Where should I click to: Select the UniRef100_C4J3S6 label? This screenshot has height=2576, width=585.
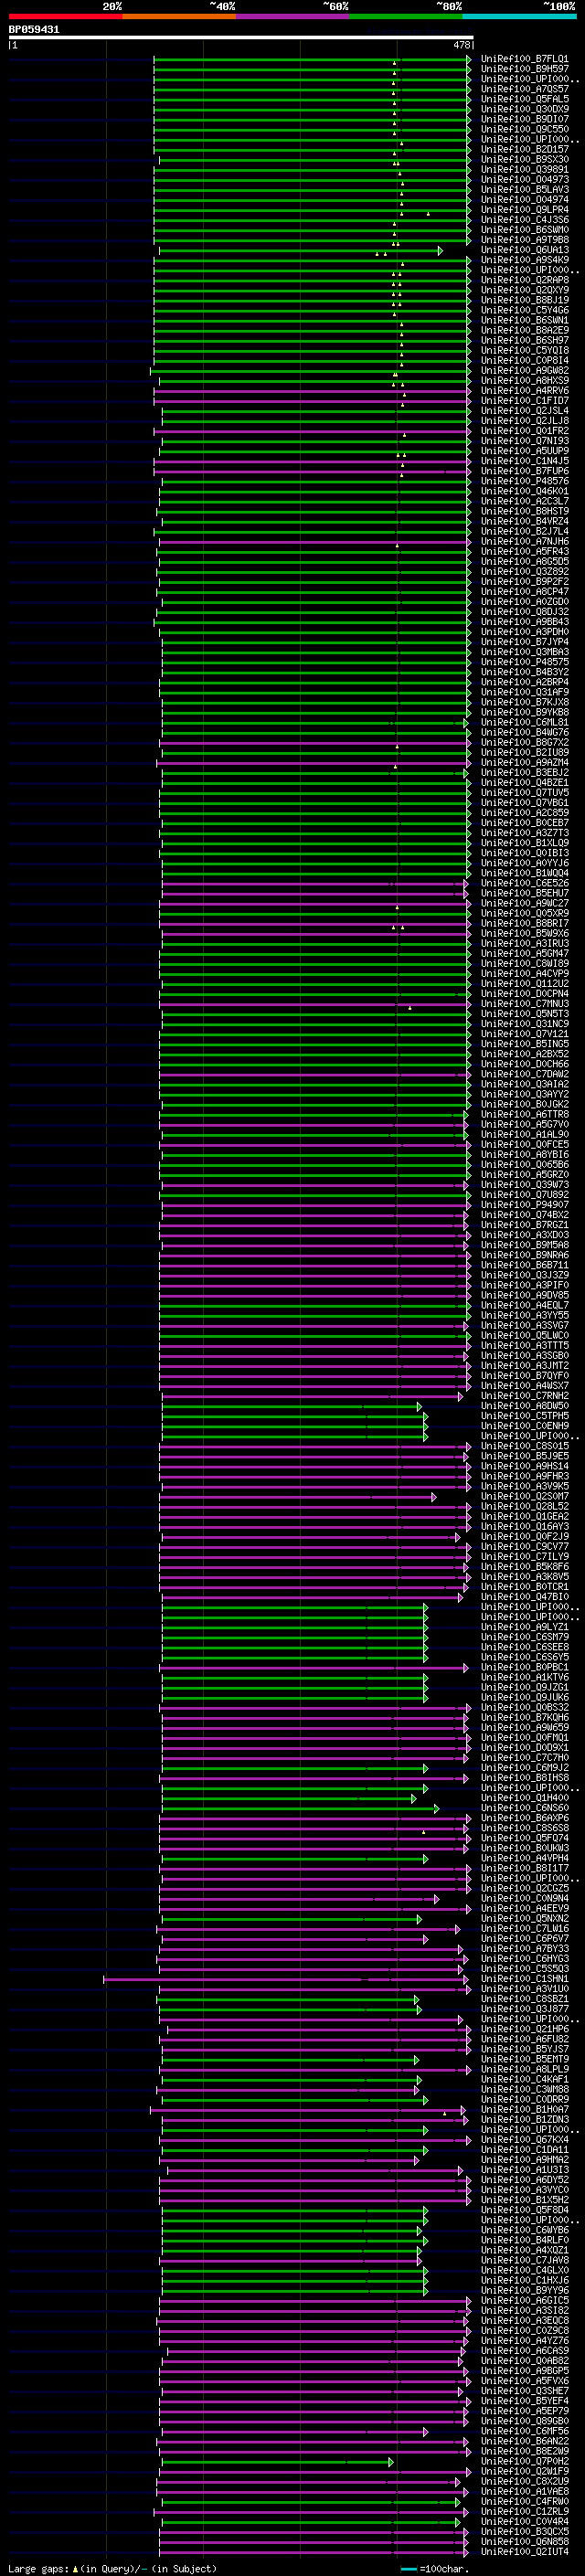point(524,220)
